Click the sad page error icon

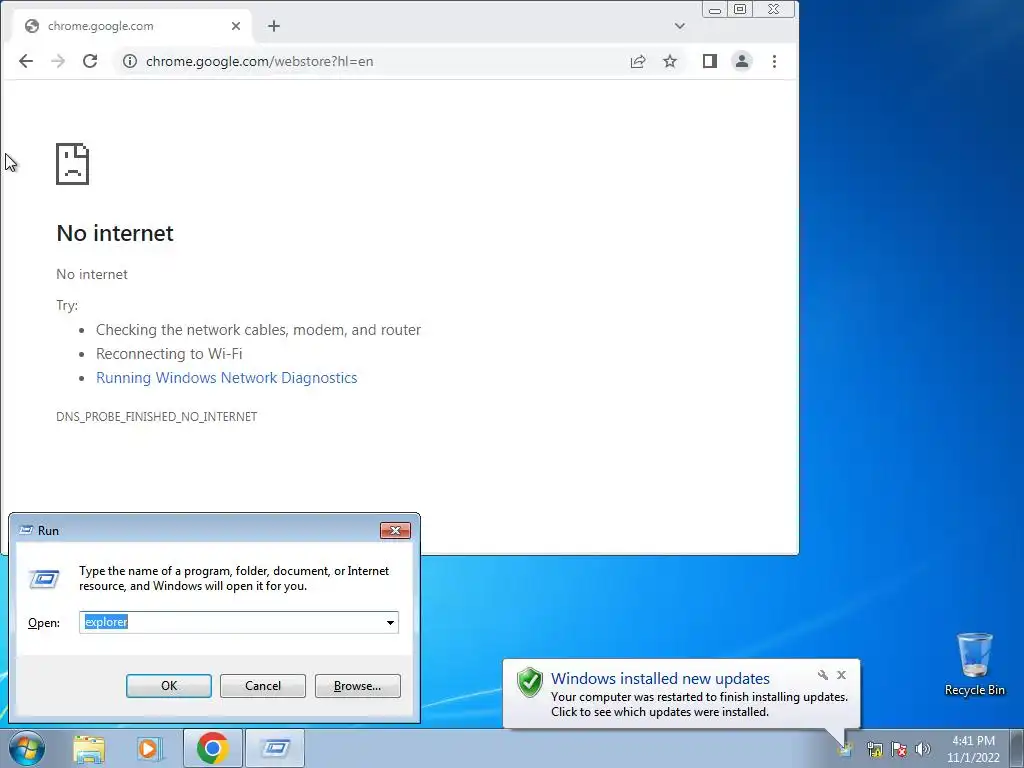[x=72, y=164]
